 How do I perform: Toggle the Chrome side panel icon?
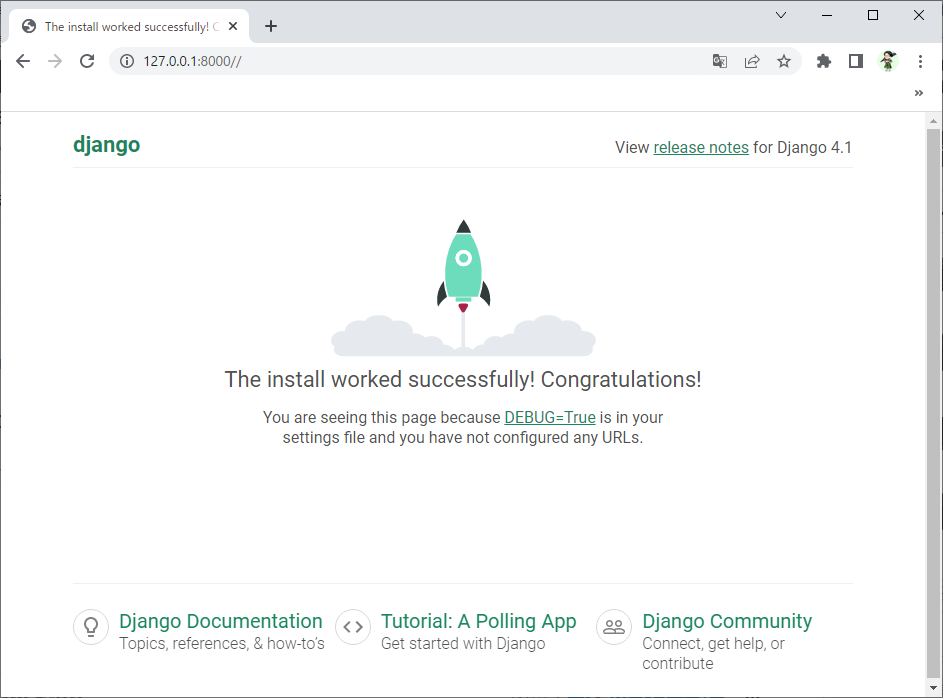[x=856, y=61]
